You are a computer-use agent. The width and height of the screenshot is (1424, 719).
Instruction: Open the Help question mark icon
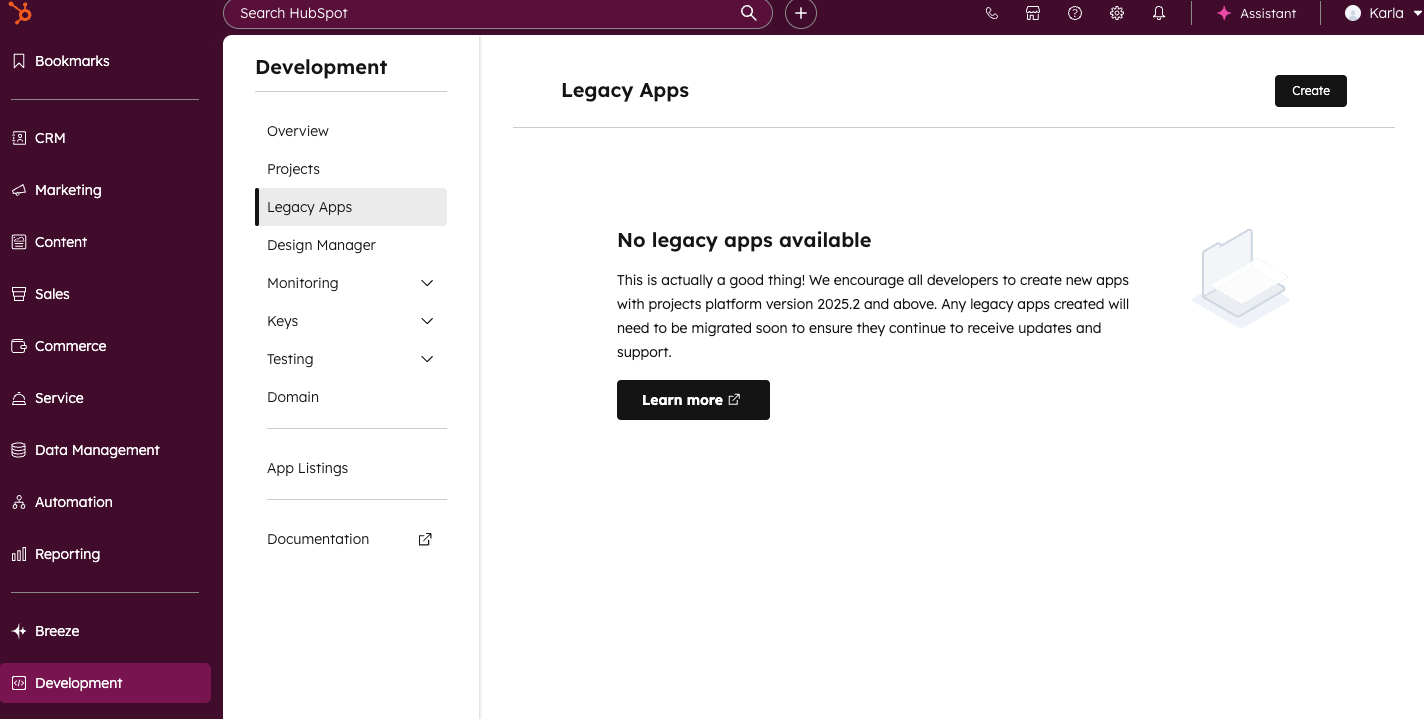click(1075, 13)
